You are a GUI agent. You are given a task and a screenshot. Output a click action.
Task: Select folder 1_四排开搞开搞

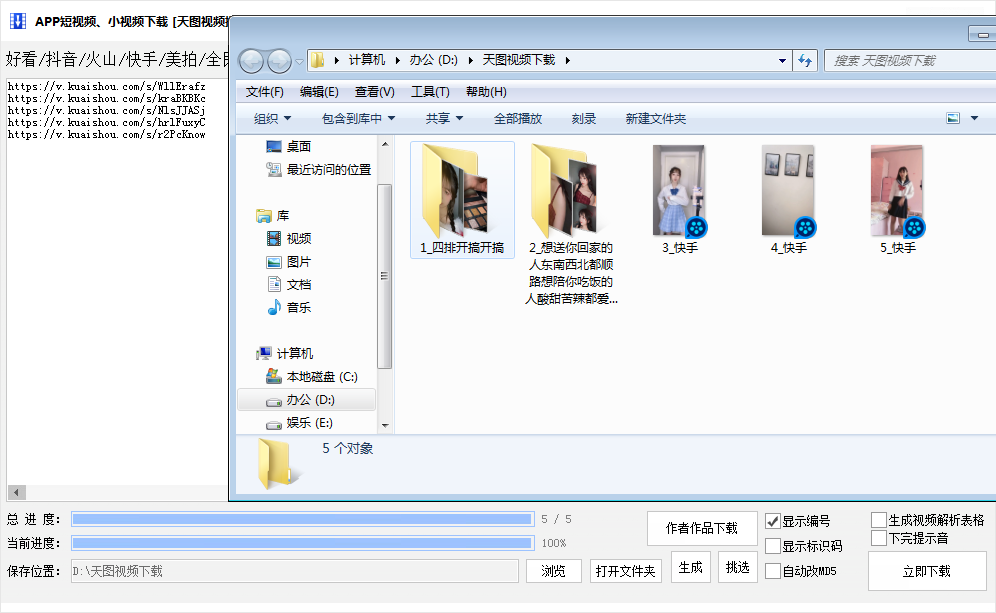462,200
